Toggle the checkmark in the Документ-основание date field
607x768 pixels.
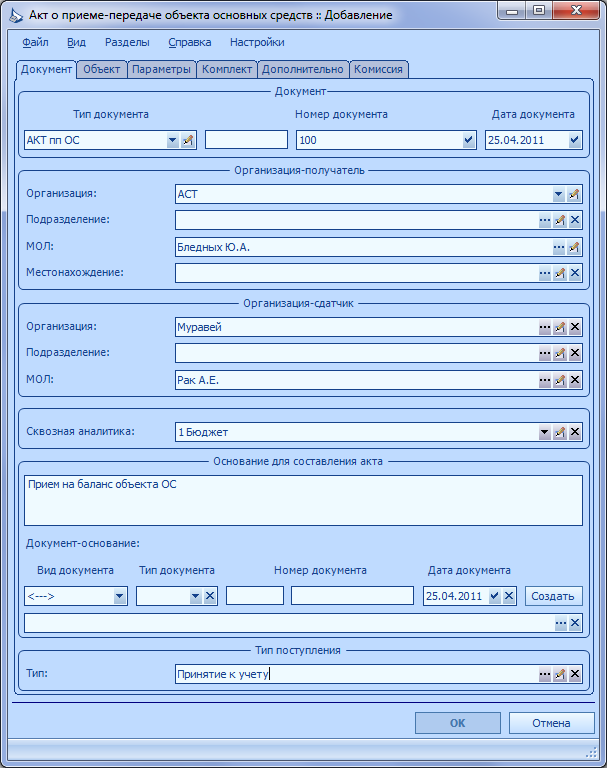[494, 596]
